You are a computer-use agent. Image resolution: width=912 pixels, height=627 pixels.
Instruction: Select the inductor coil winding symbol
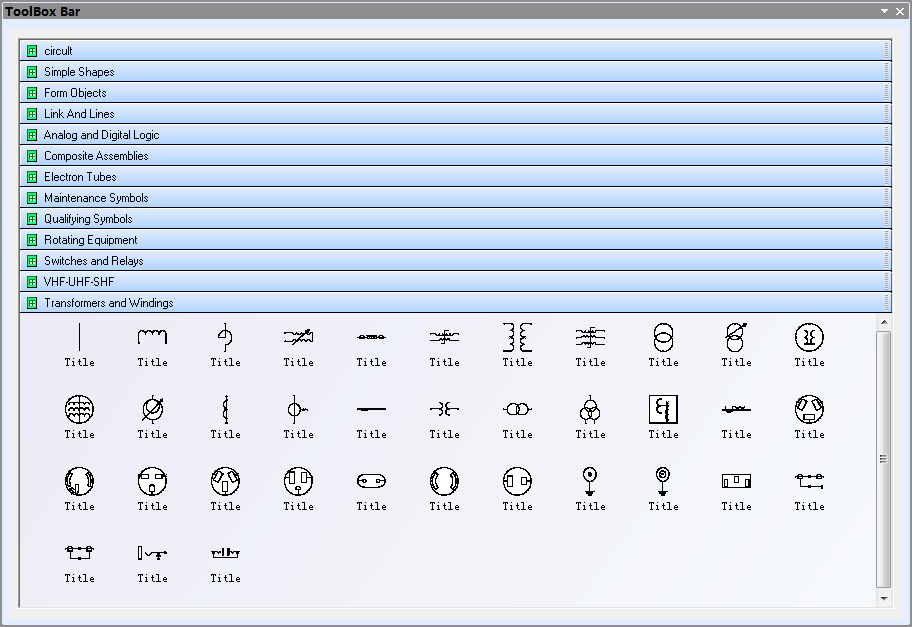click(152, 338)
